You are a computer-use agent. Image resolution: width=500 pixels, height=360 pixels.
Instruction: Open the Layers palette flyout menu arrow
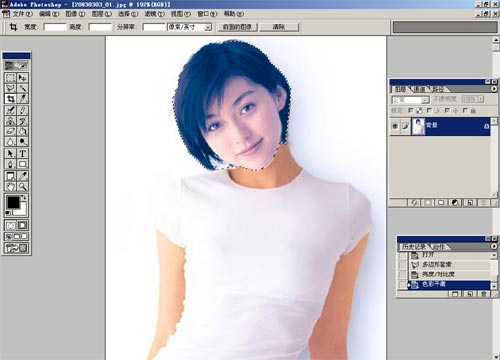[493, 89]
